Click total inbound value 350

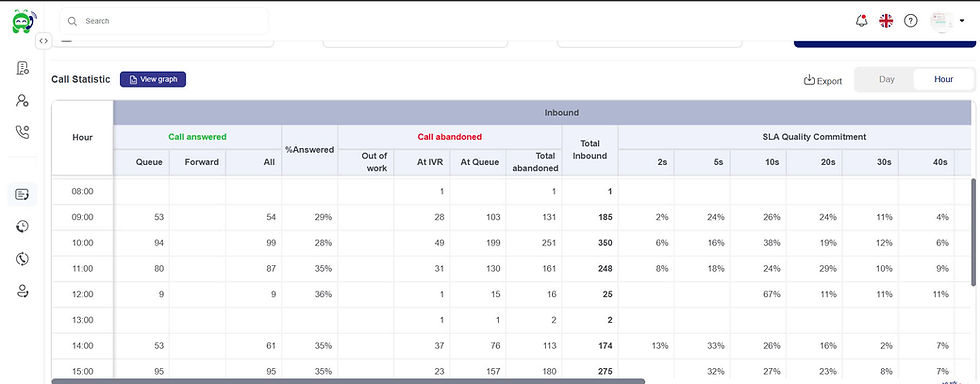pos(604,243)
